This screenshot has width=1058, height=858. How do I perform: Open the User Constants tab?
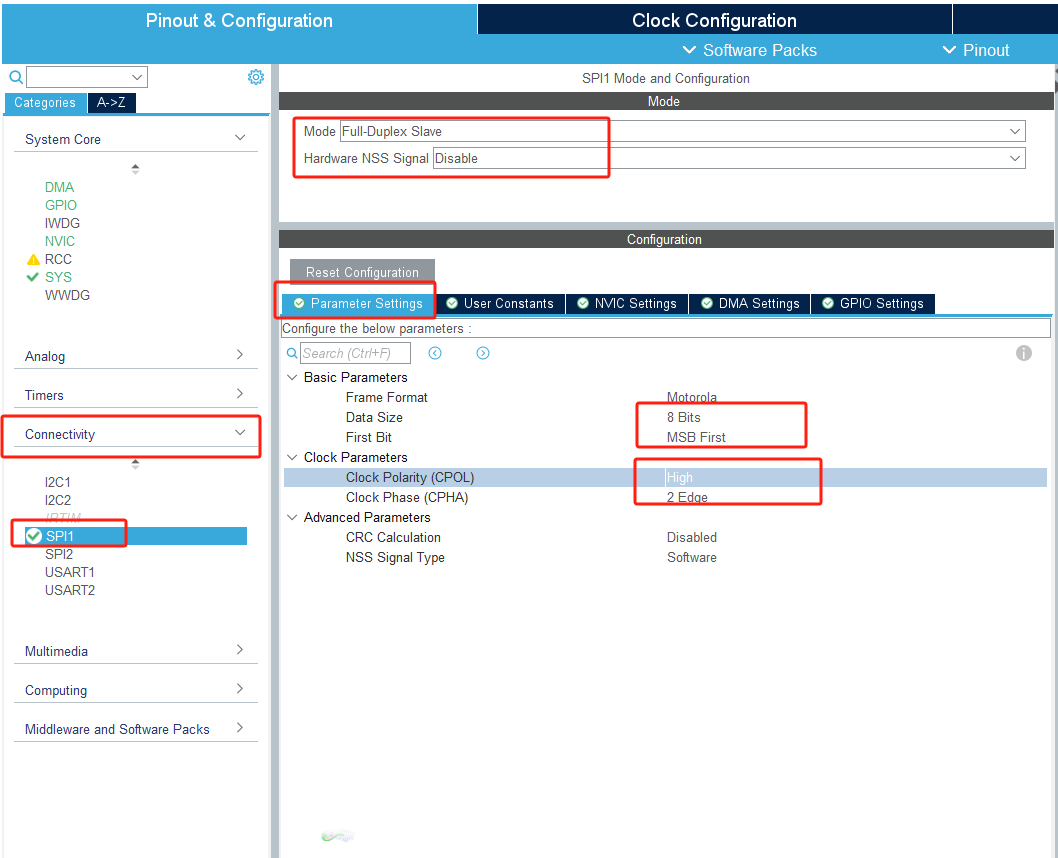point(500,304)
